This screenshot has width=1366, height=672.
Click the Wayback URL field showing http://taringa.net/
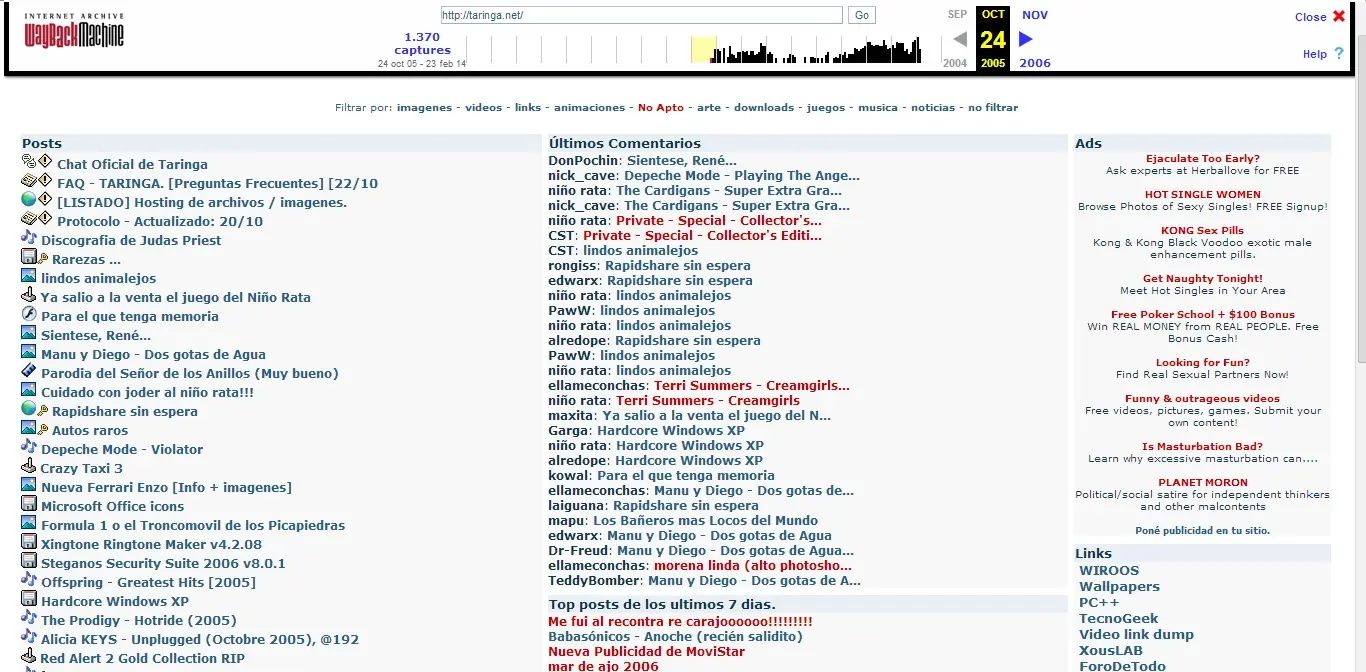[x=642, y=15]
